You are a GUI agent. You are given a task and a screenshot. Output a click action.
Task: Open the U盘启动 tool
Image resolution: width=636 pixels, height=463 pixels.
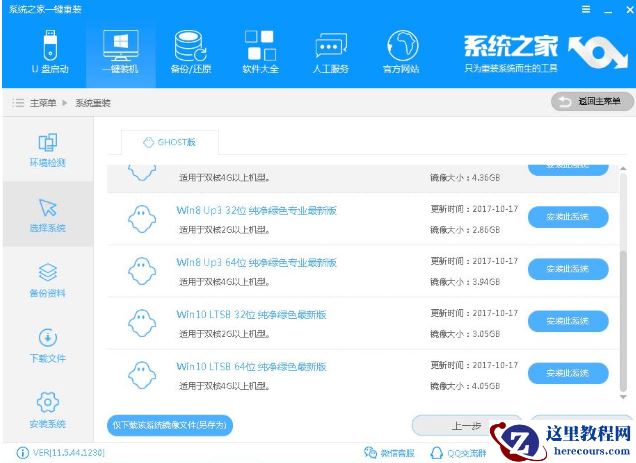pyautogui.click(x=50, y=52)
